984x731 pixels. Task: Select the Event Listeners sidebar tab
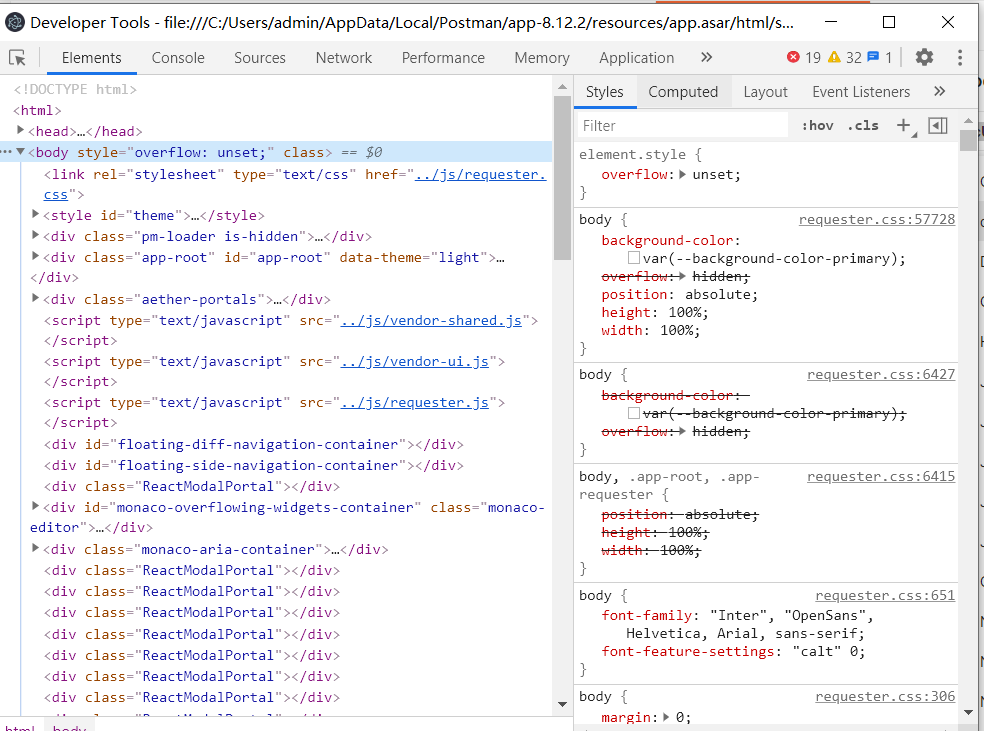[x=861, y=92]
